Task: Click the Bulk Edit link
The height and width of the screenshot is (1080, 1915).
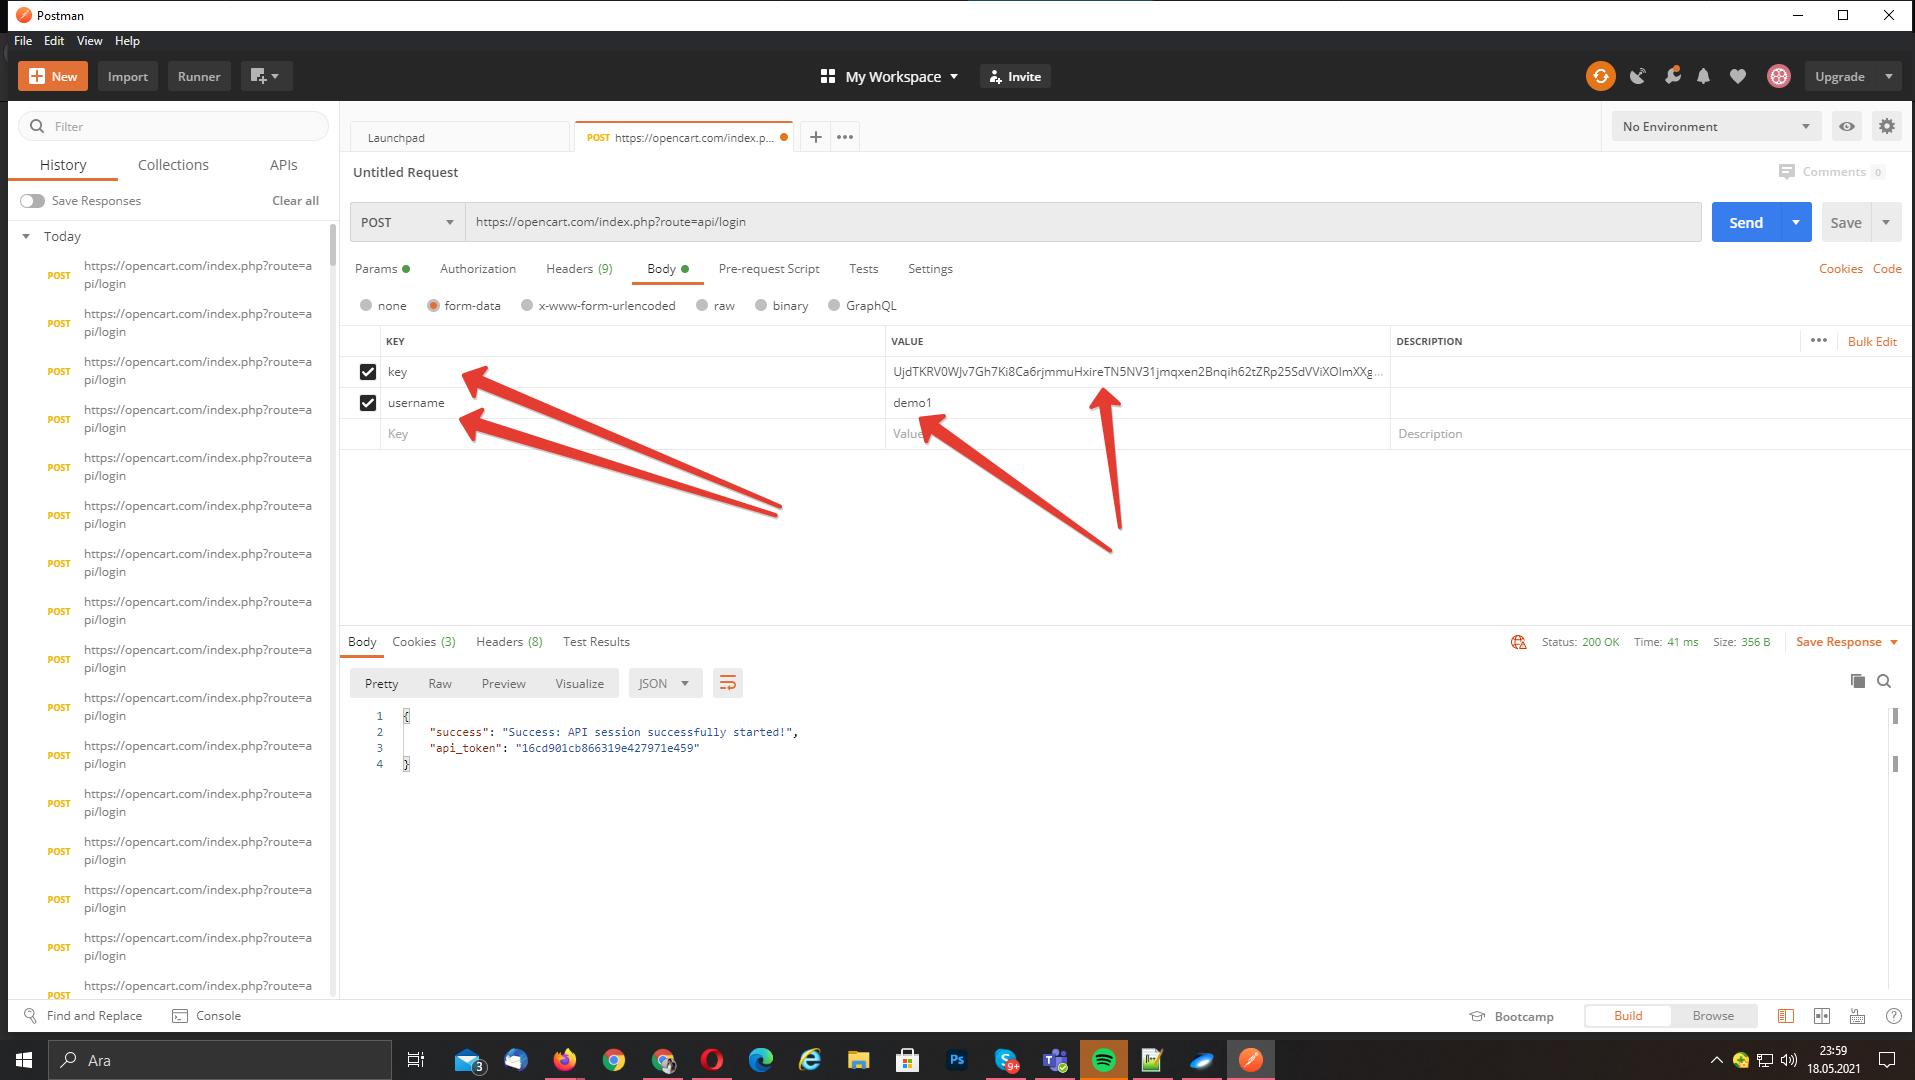Action: (1872, 341)
